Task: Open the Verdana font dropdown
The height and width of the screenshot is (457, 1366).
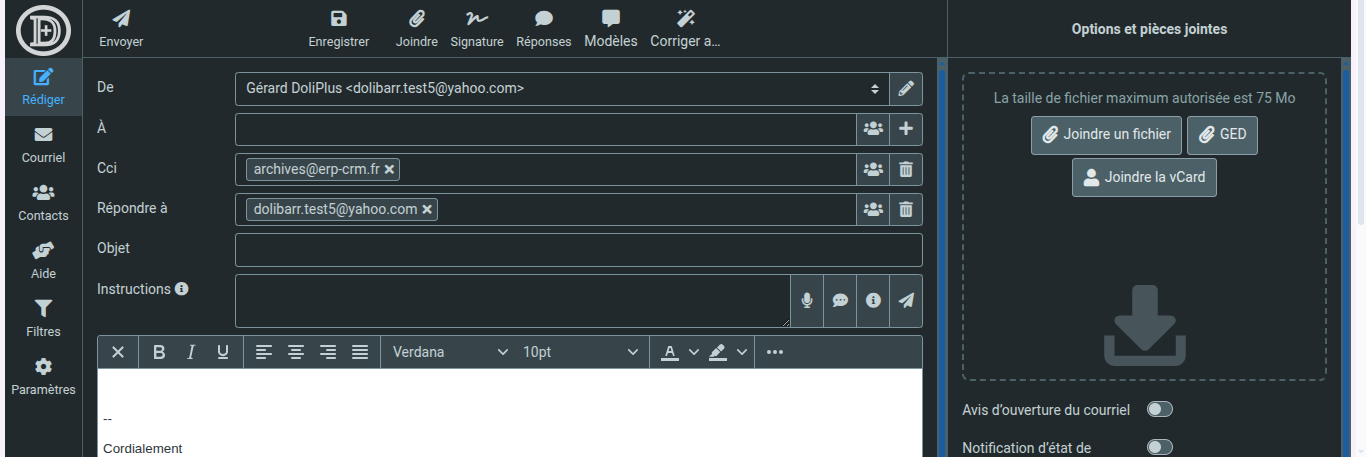Action: pos(450,352)
